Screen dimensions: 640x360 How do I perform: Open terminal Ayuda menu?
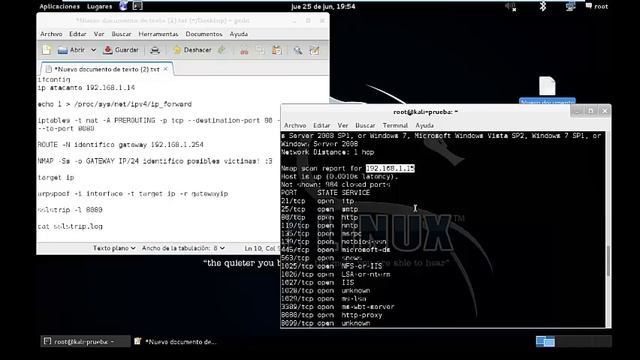click(424, 125)
